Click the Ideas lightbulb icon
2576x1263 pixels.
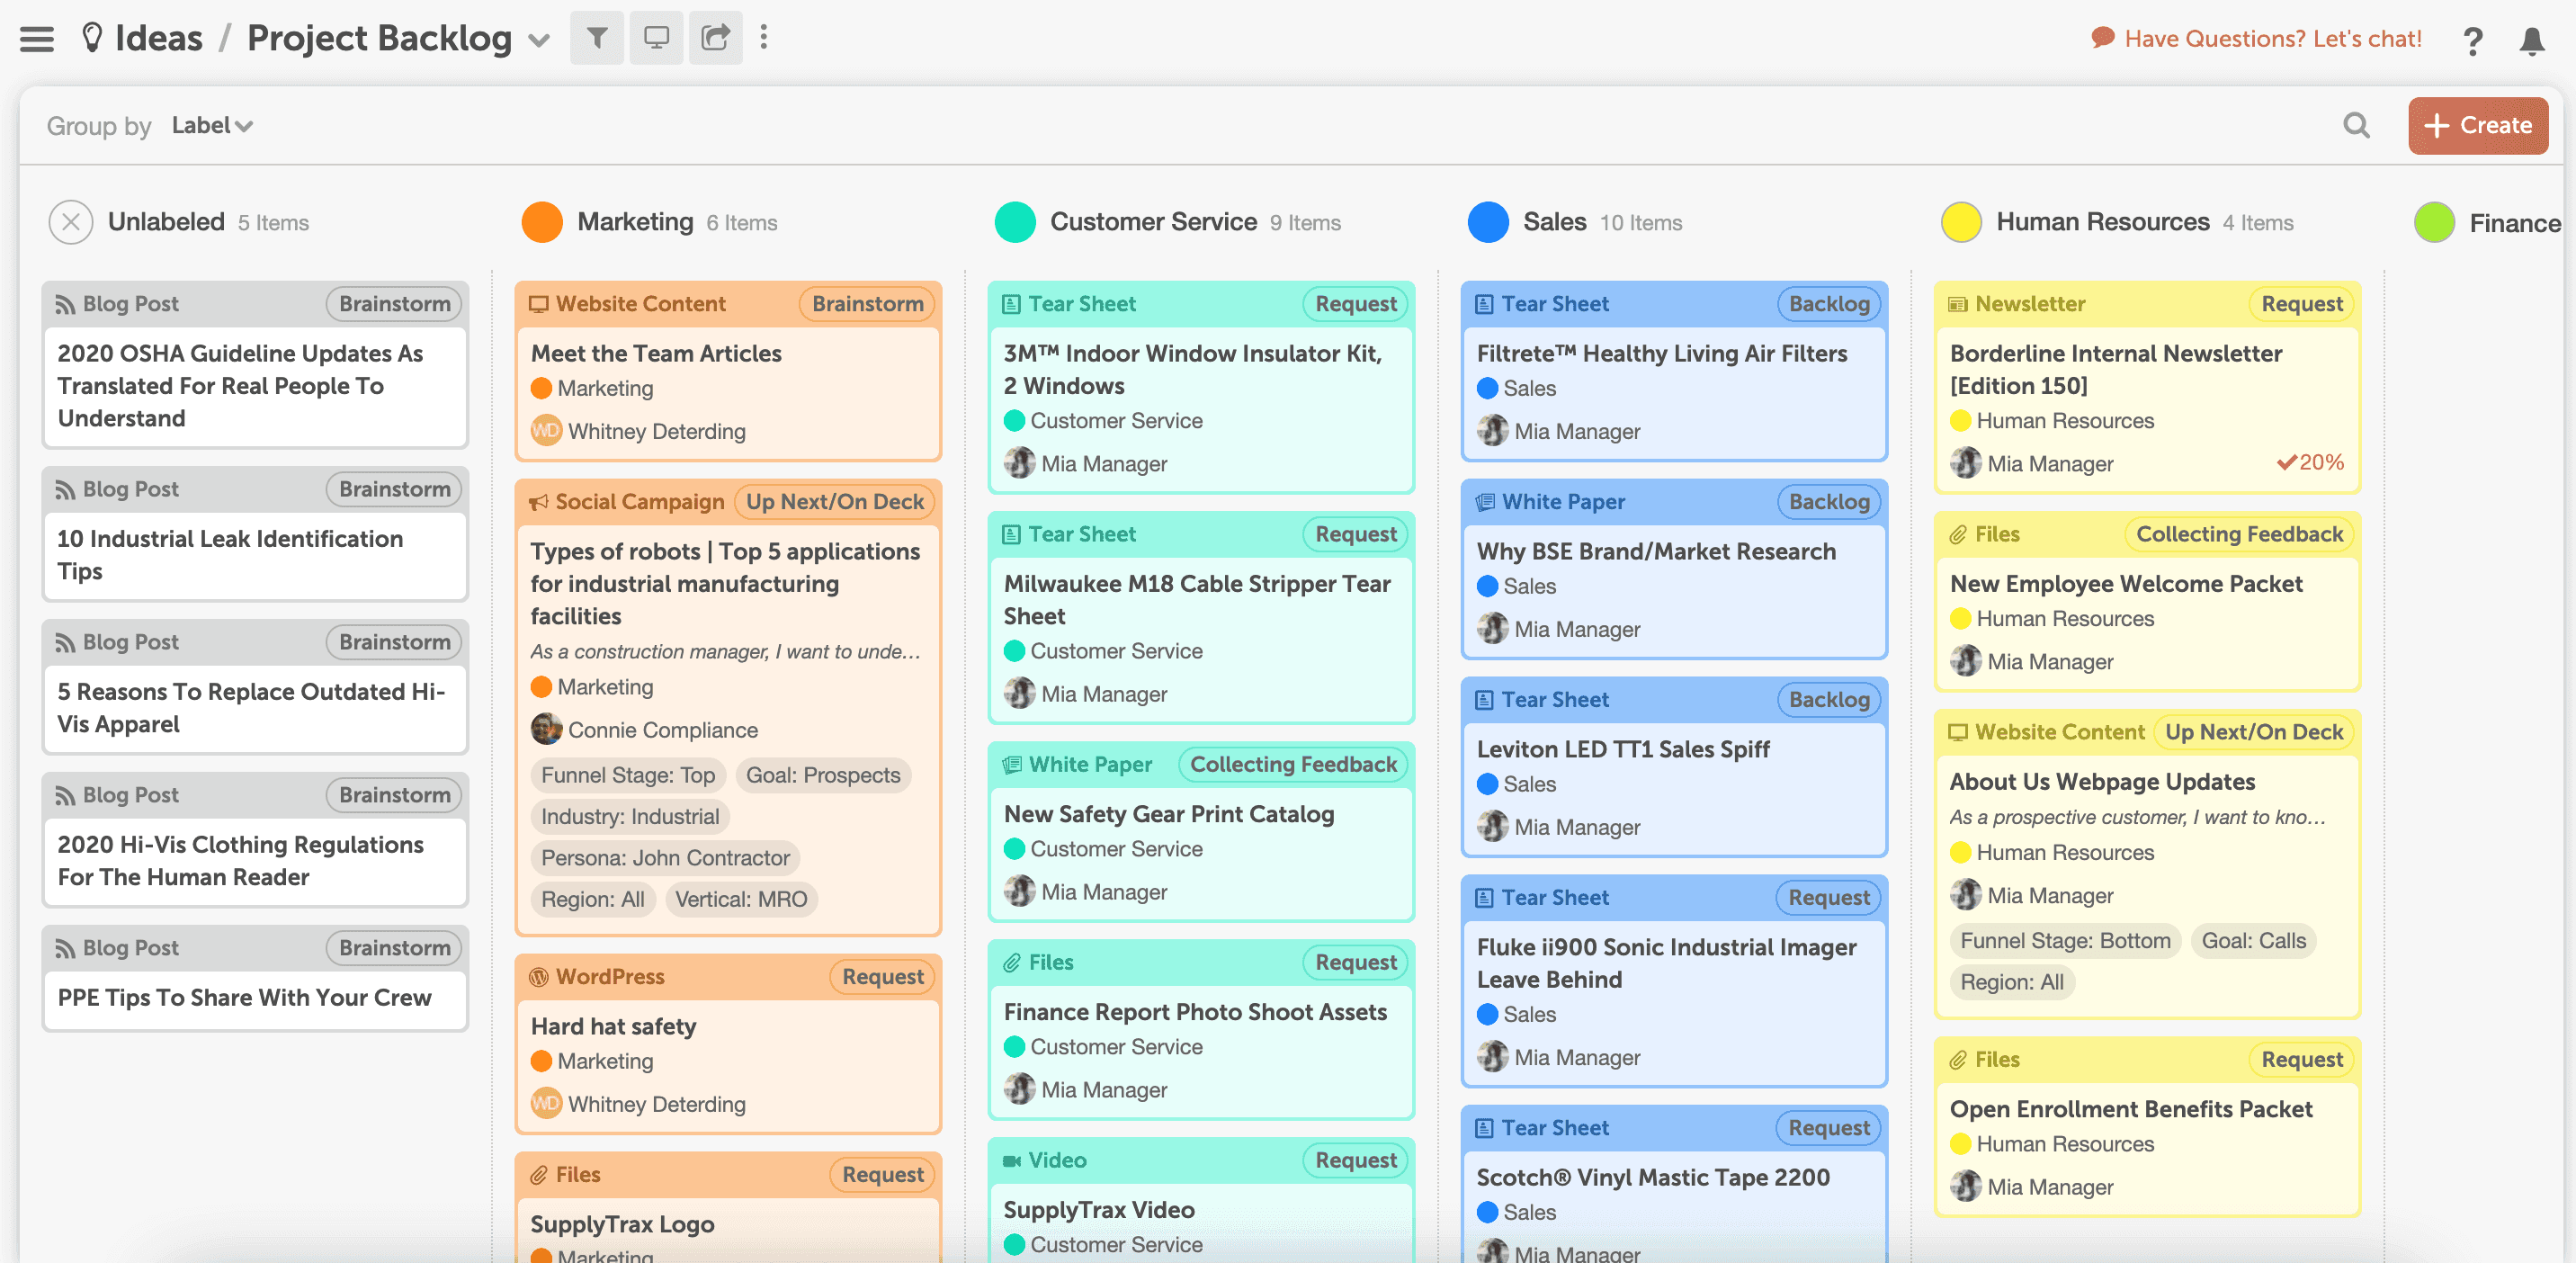tap(92, 38)
